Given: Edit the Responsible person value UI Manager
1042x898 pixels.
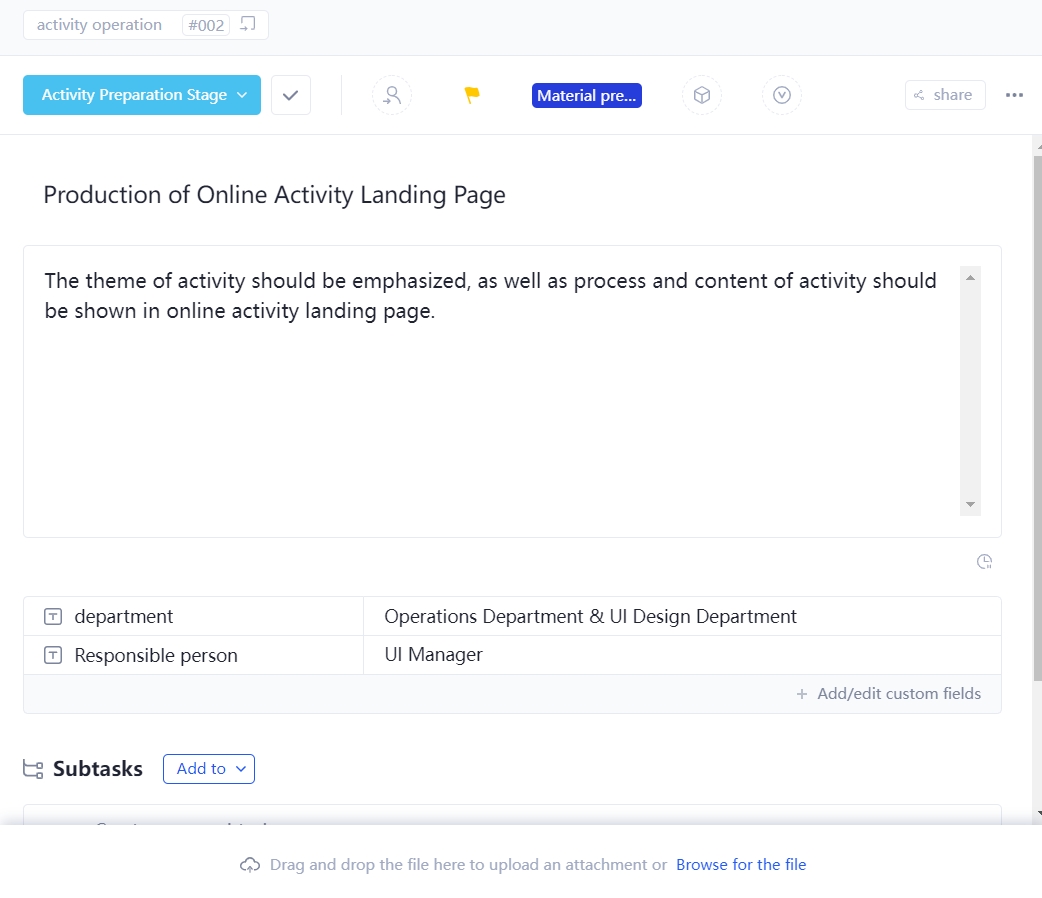Looking at the screenshot, I should [434, 655].
